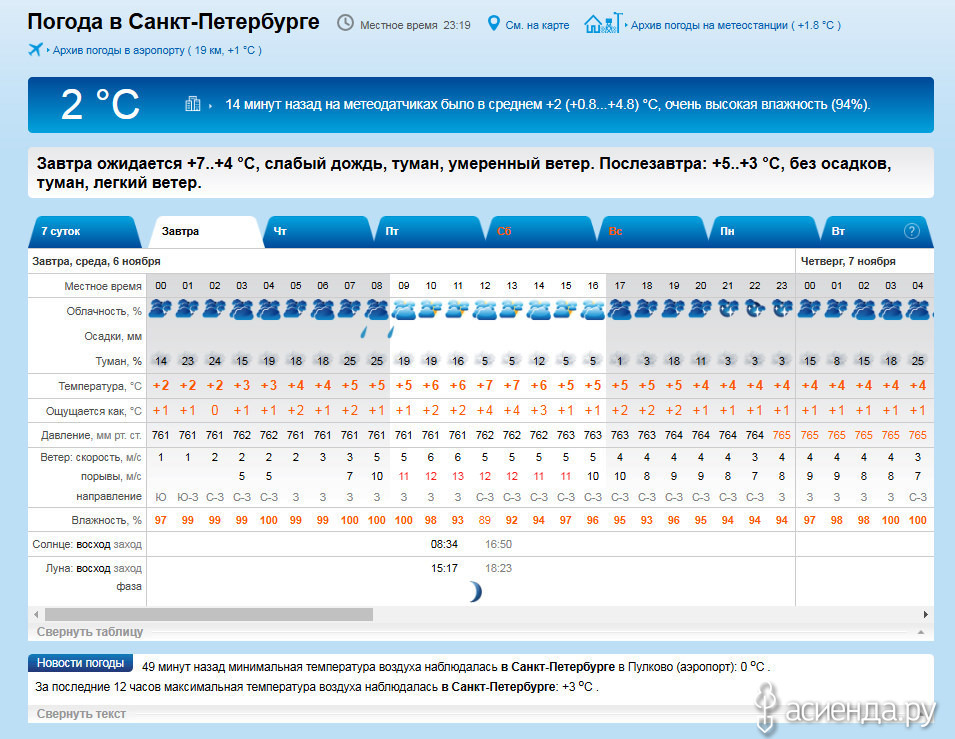955x739 pixels.
Task: Click pressure value 764 at hour 19
Action: click(x=674, y=435)
